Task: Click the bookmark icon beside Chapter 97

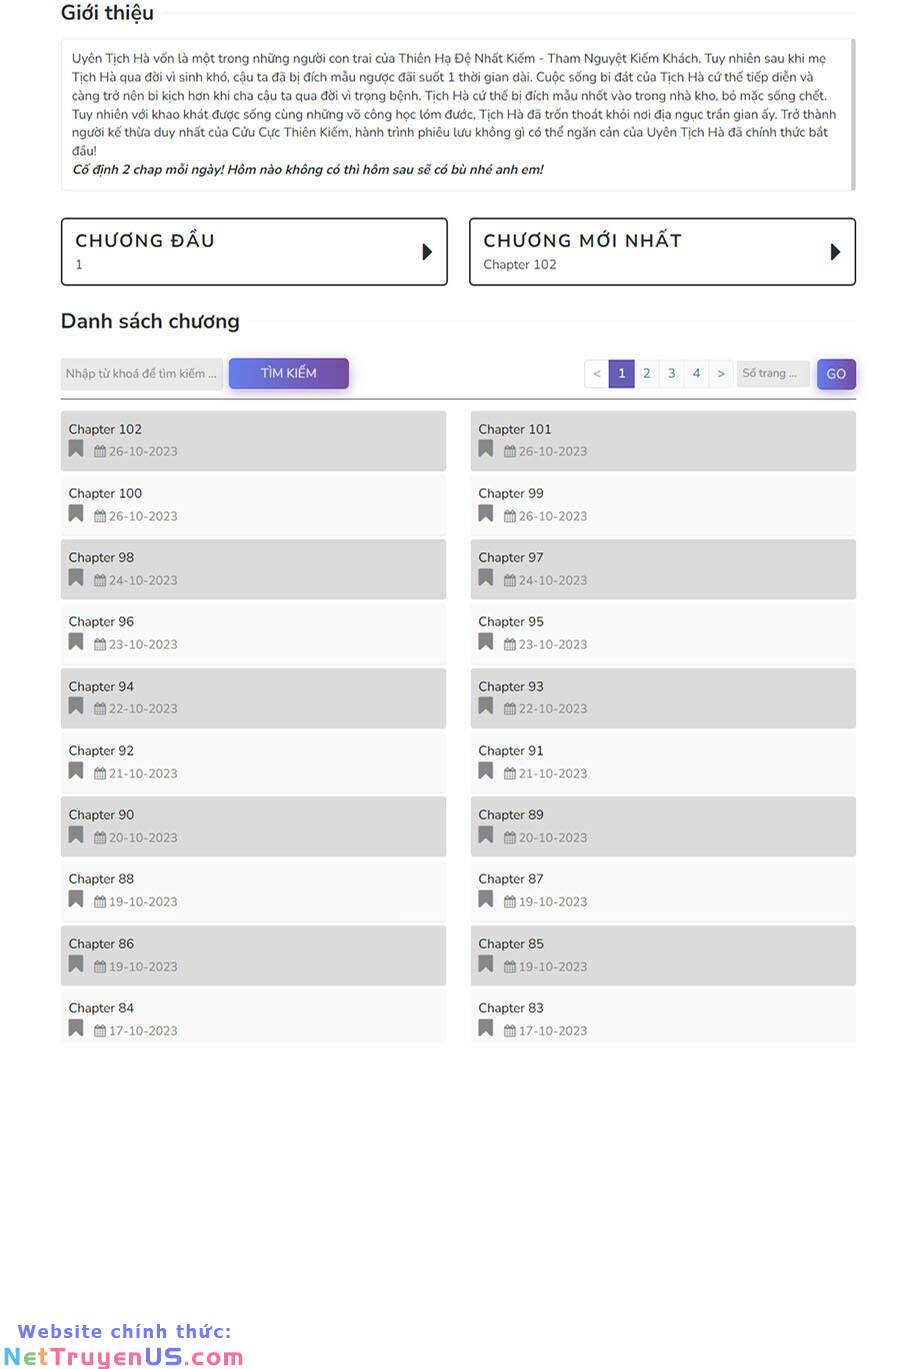Action: click(486, 578)
